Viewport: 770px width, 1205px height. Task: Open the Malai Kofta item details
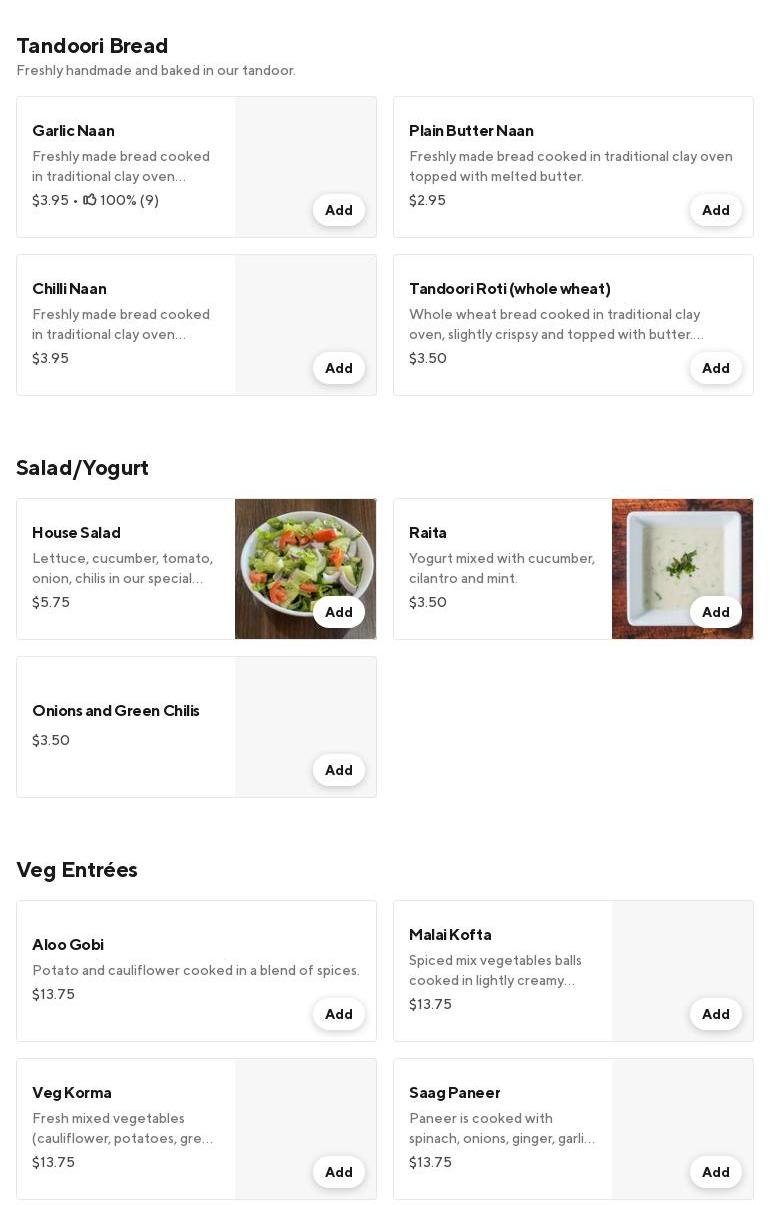(450, 935)
